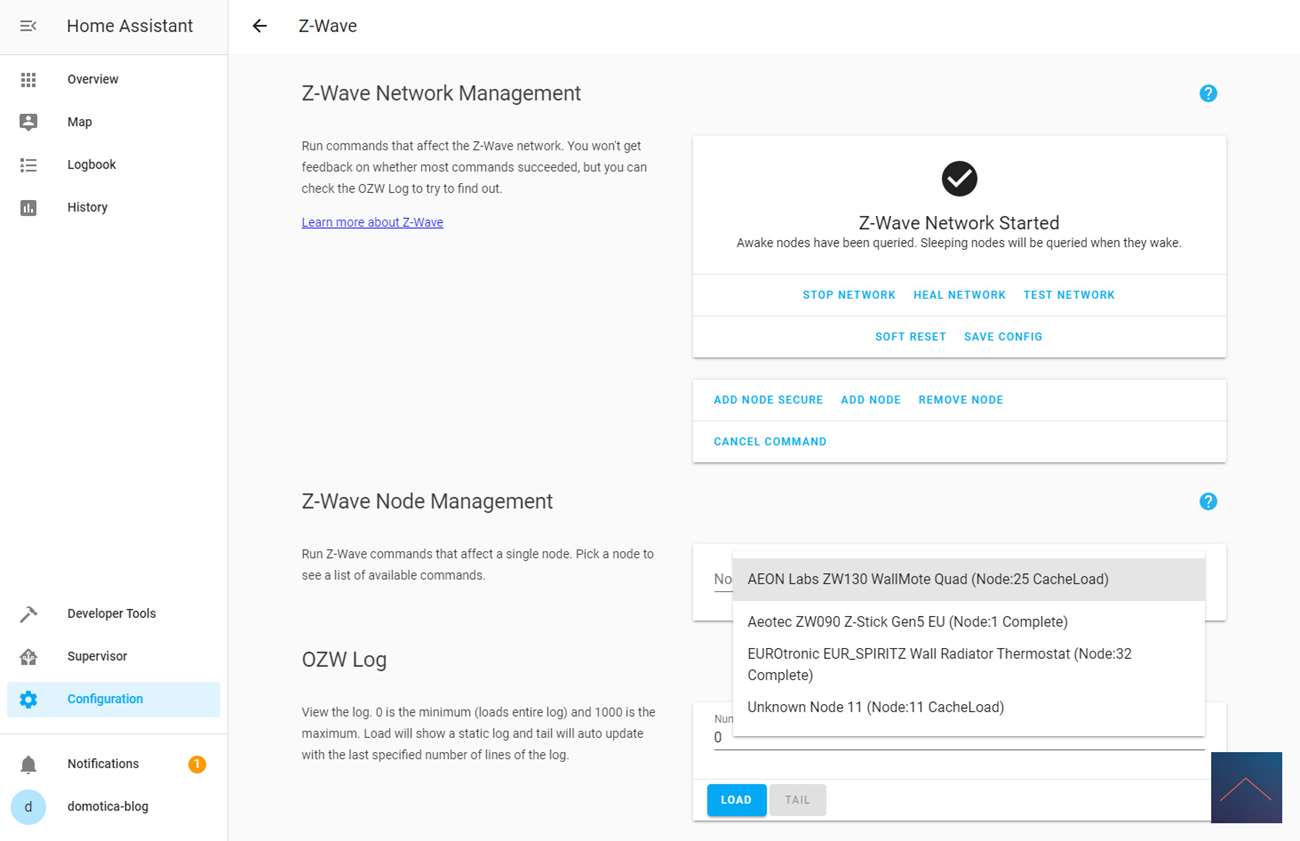Click Remove Node button
This screenshot has height=841, width=1300.
click(961, 400)
